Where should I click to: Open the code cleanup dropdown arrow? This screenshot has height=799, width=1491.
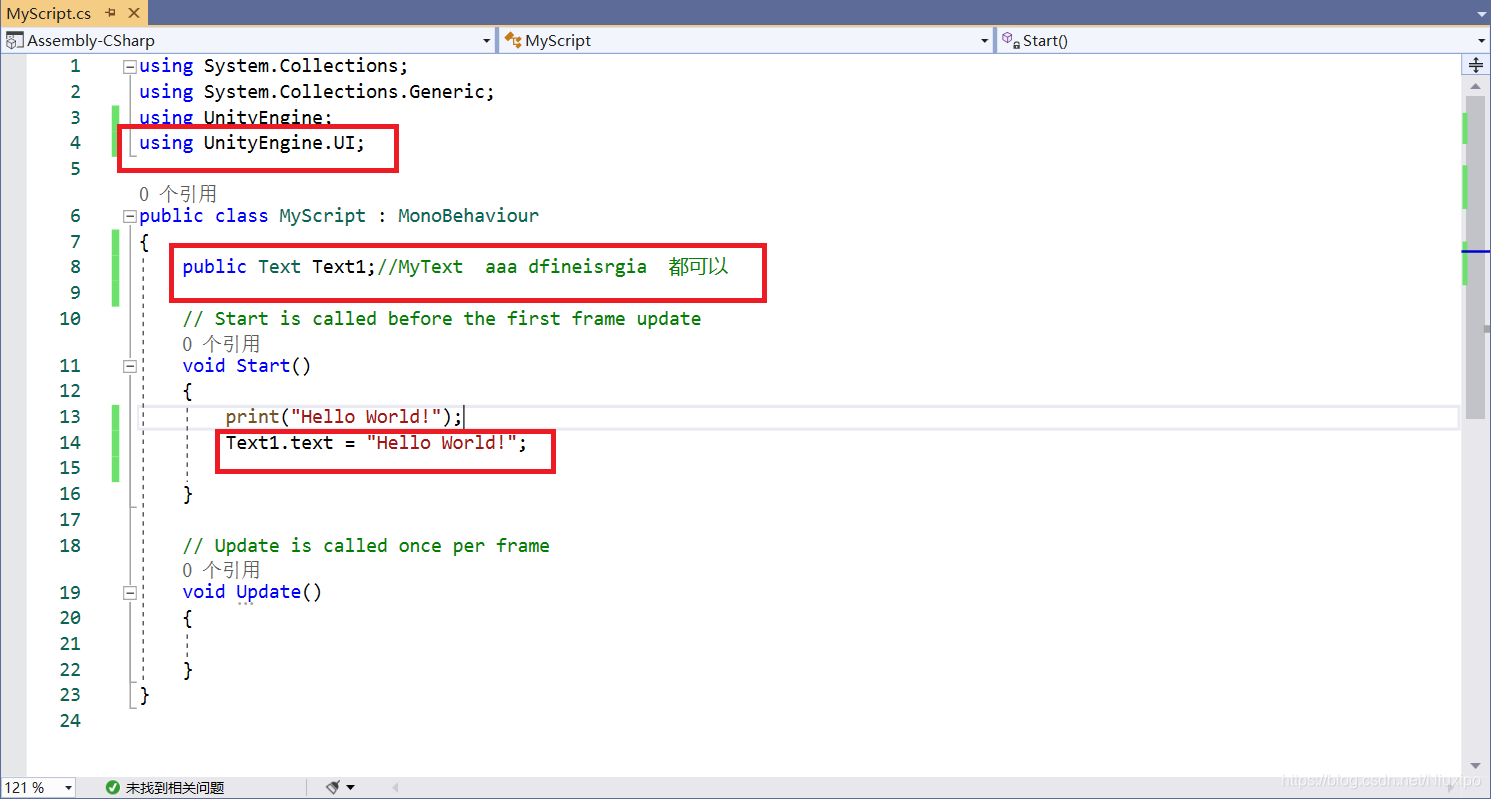click(x=351, y=788)
